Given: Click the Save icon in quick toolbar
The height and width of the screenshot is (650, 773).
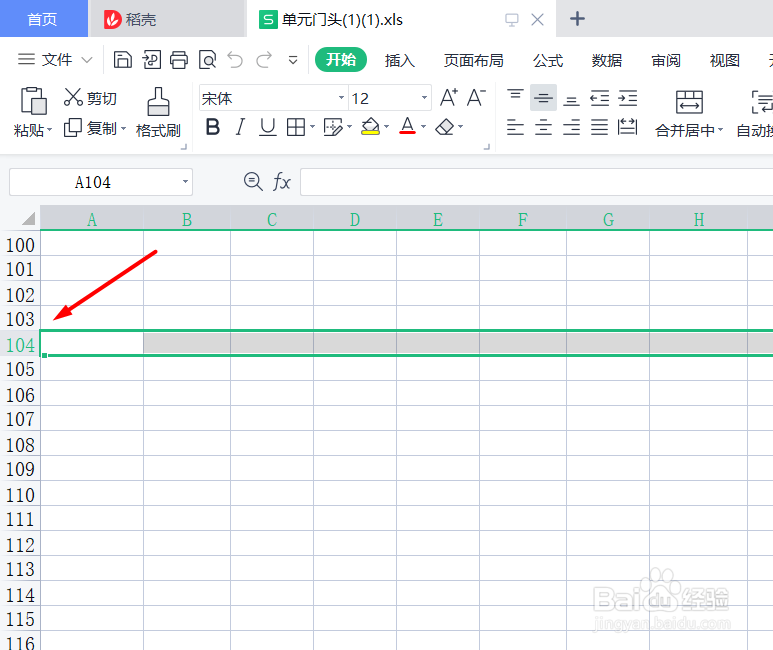Looking at the screenshot, I should 122,60.
